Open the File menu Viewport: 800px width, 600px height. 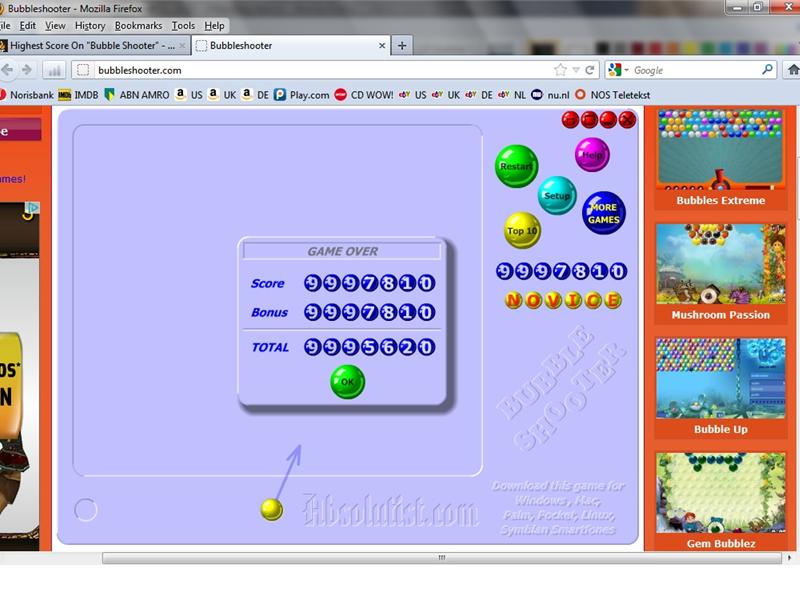coord(5,26)
